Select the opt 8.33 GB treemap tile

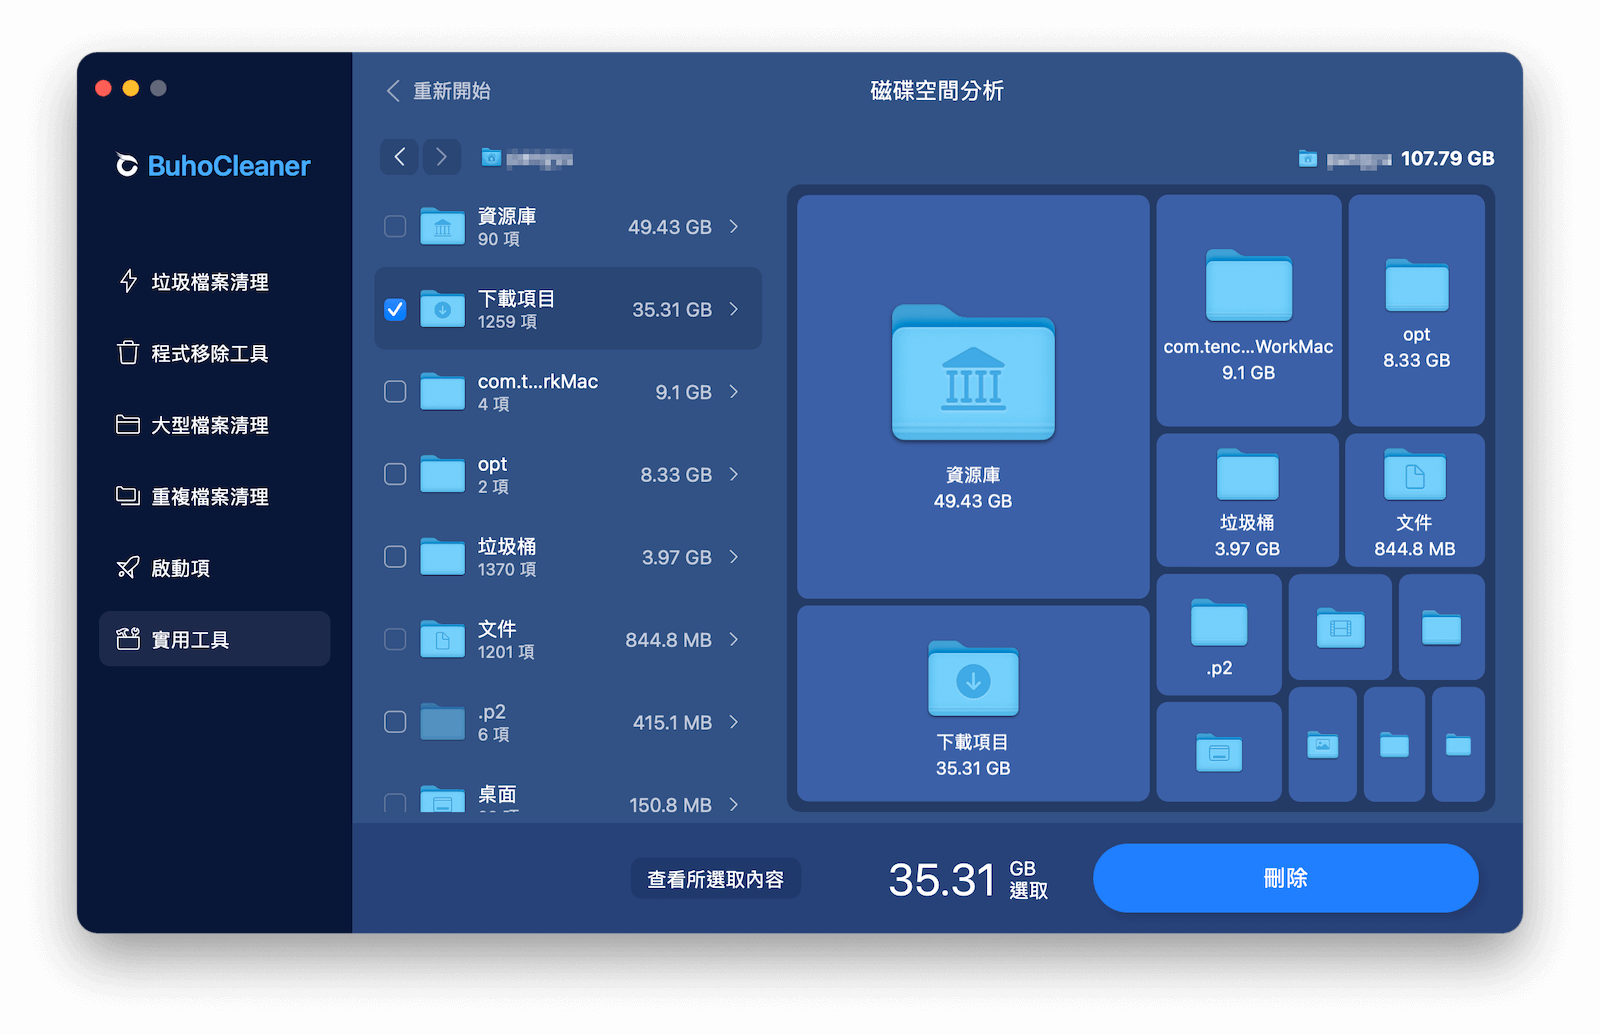pyautogui.click(x=1416, y=310)
